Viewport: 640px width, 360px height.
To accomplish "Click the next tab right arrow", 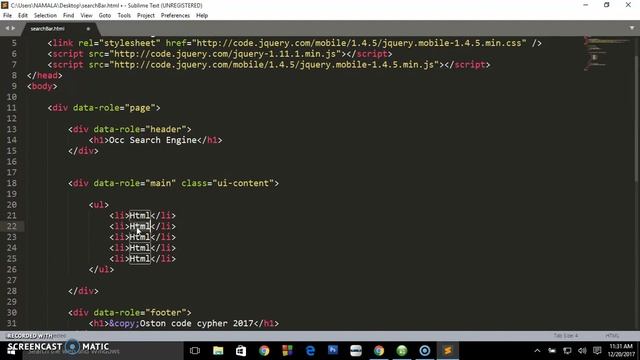I will 13,28.
